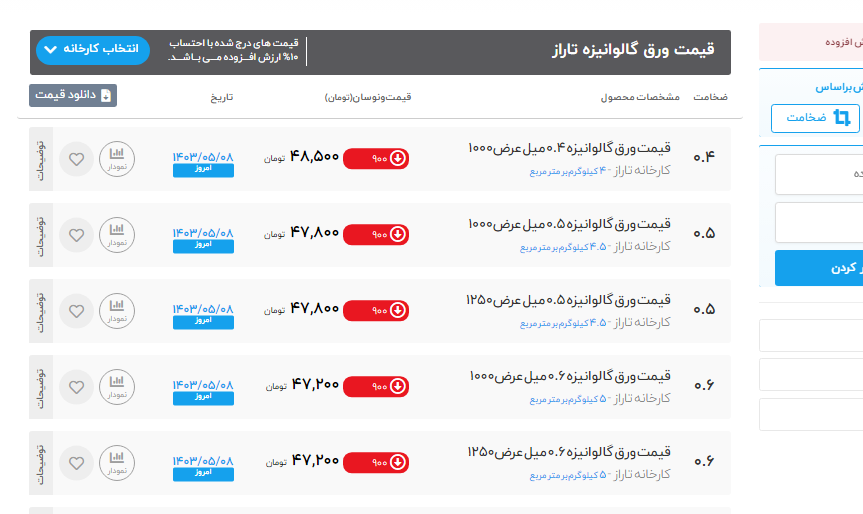
Task: Open chart for 0.4mm width 1000 sheet
Action: (117, 158)
